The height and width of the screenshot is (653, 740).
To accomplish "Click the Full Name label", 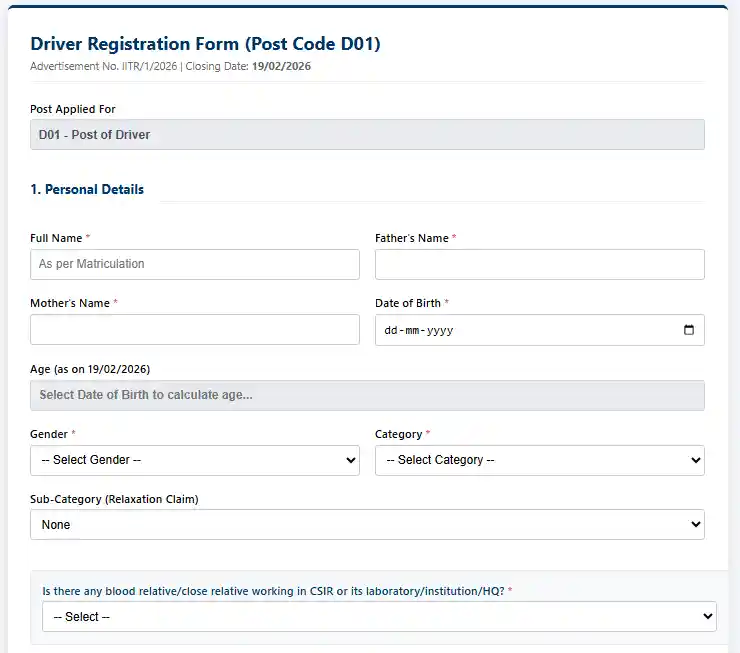I will click(56, 238).
